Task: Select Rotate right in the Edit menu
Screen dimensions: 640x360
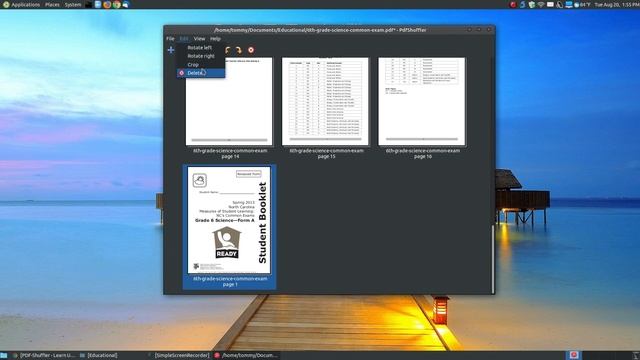Action: point(201,56)
